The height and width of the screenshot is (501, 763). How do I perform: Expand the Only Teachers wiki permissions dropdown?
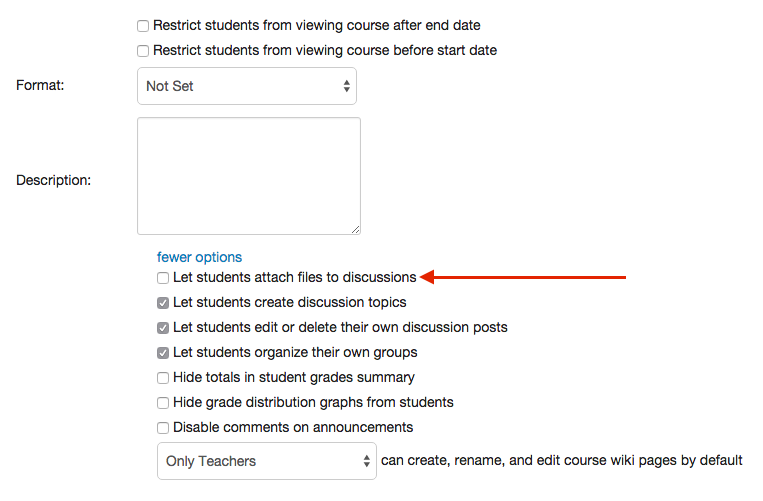click(x=266, y=461)
